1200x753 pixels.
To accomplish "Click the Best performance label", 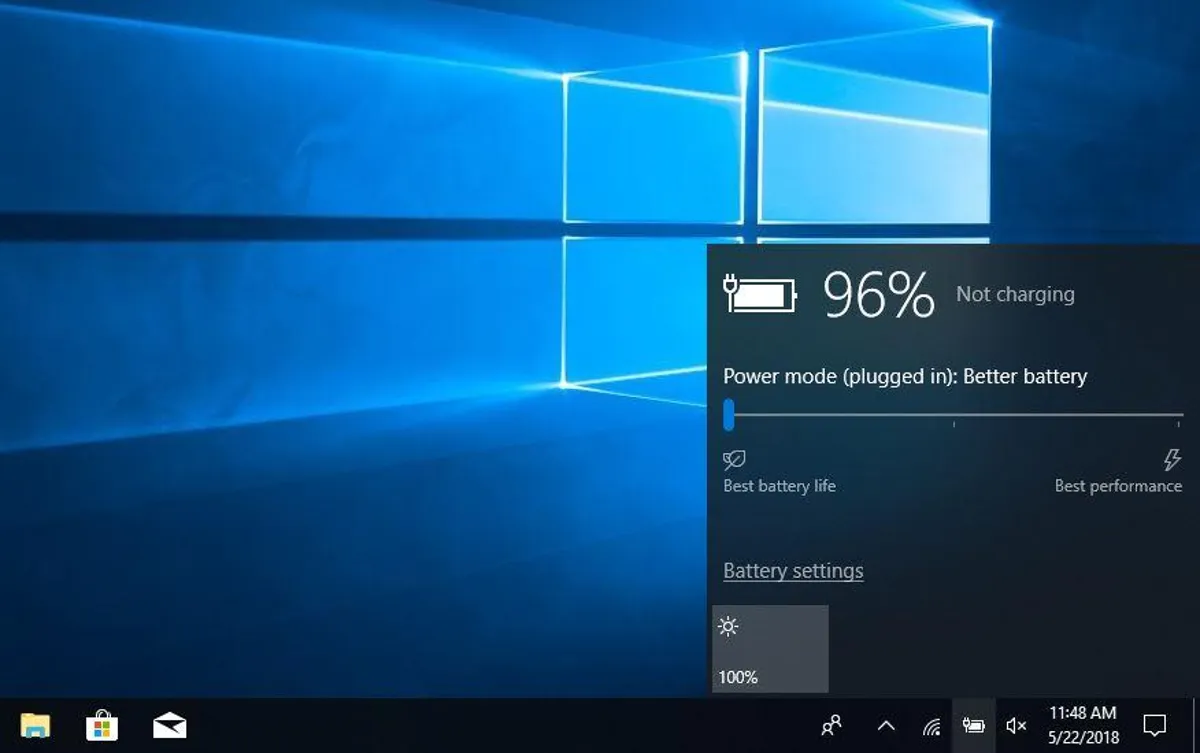I will 1118,486.
